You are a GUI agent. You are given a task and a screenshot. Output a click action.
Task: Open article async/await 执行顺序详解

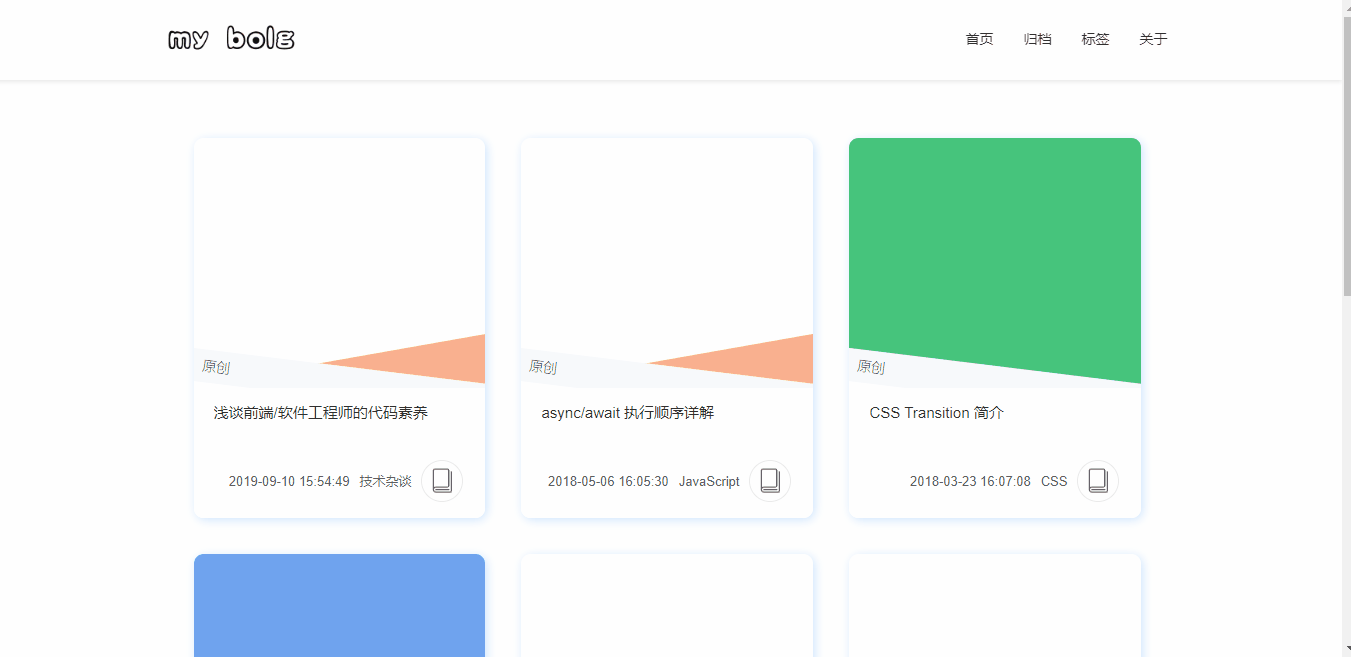[628, 412]
